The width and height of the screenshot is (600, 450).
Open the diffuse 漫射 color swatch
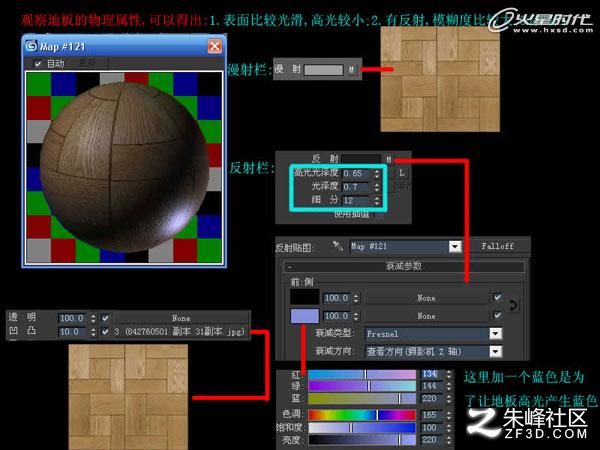coord(324,70)
